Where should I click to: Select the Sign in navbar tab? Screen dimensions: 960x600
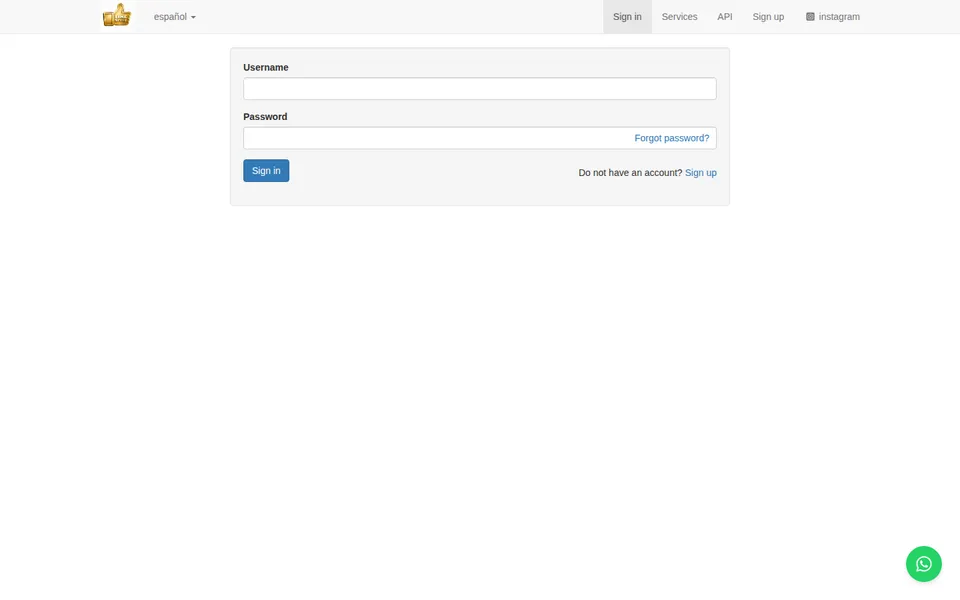(627, 17)
